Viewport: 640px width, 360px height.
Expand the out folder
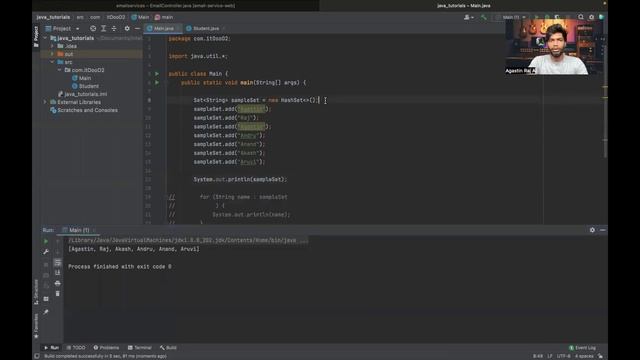[53, 54]
